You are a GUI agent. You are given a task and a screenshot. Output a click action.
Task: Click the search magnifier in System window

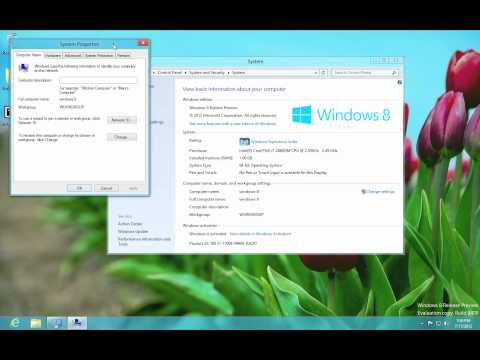394,72
